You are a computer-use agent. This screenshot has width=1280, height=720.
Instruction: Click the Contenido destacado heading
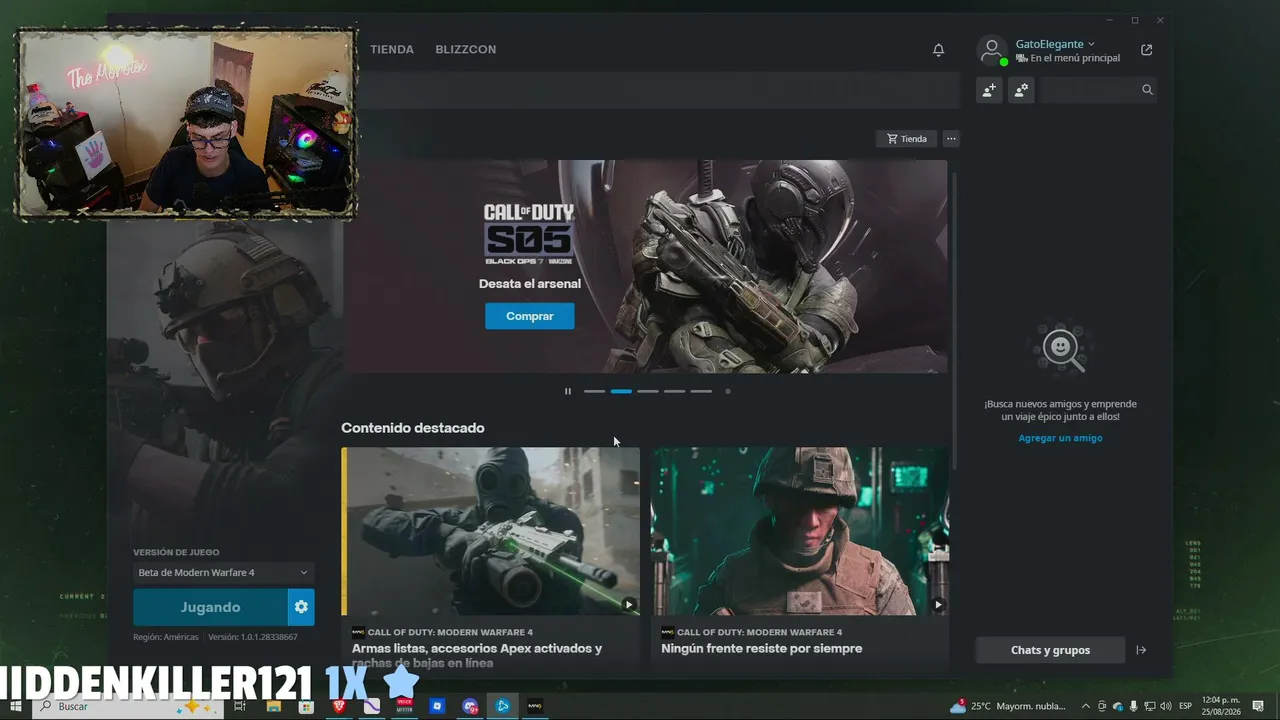pos(413,428)
